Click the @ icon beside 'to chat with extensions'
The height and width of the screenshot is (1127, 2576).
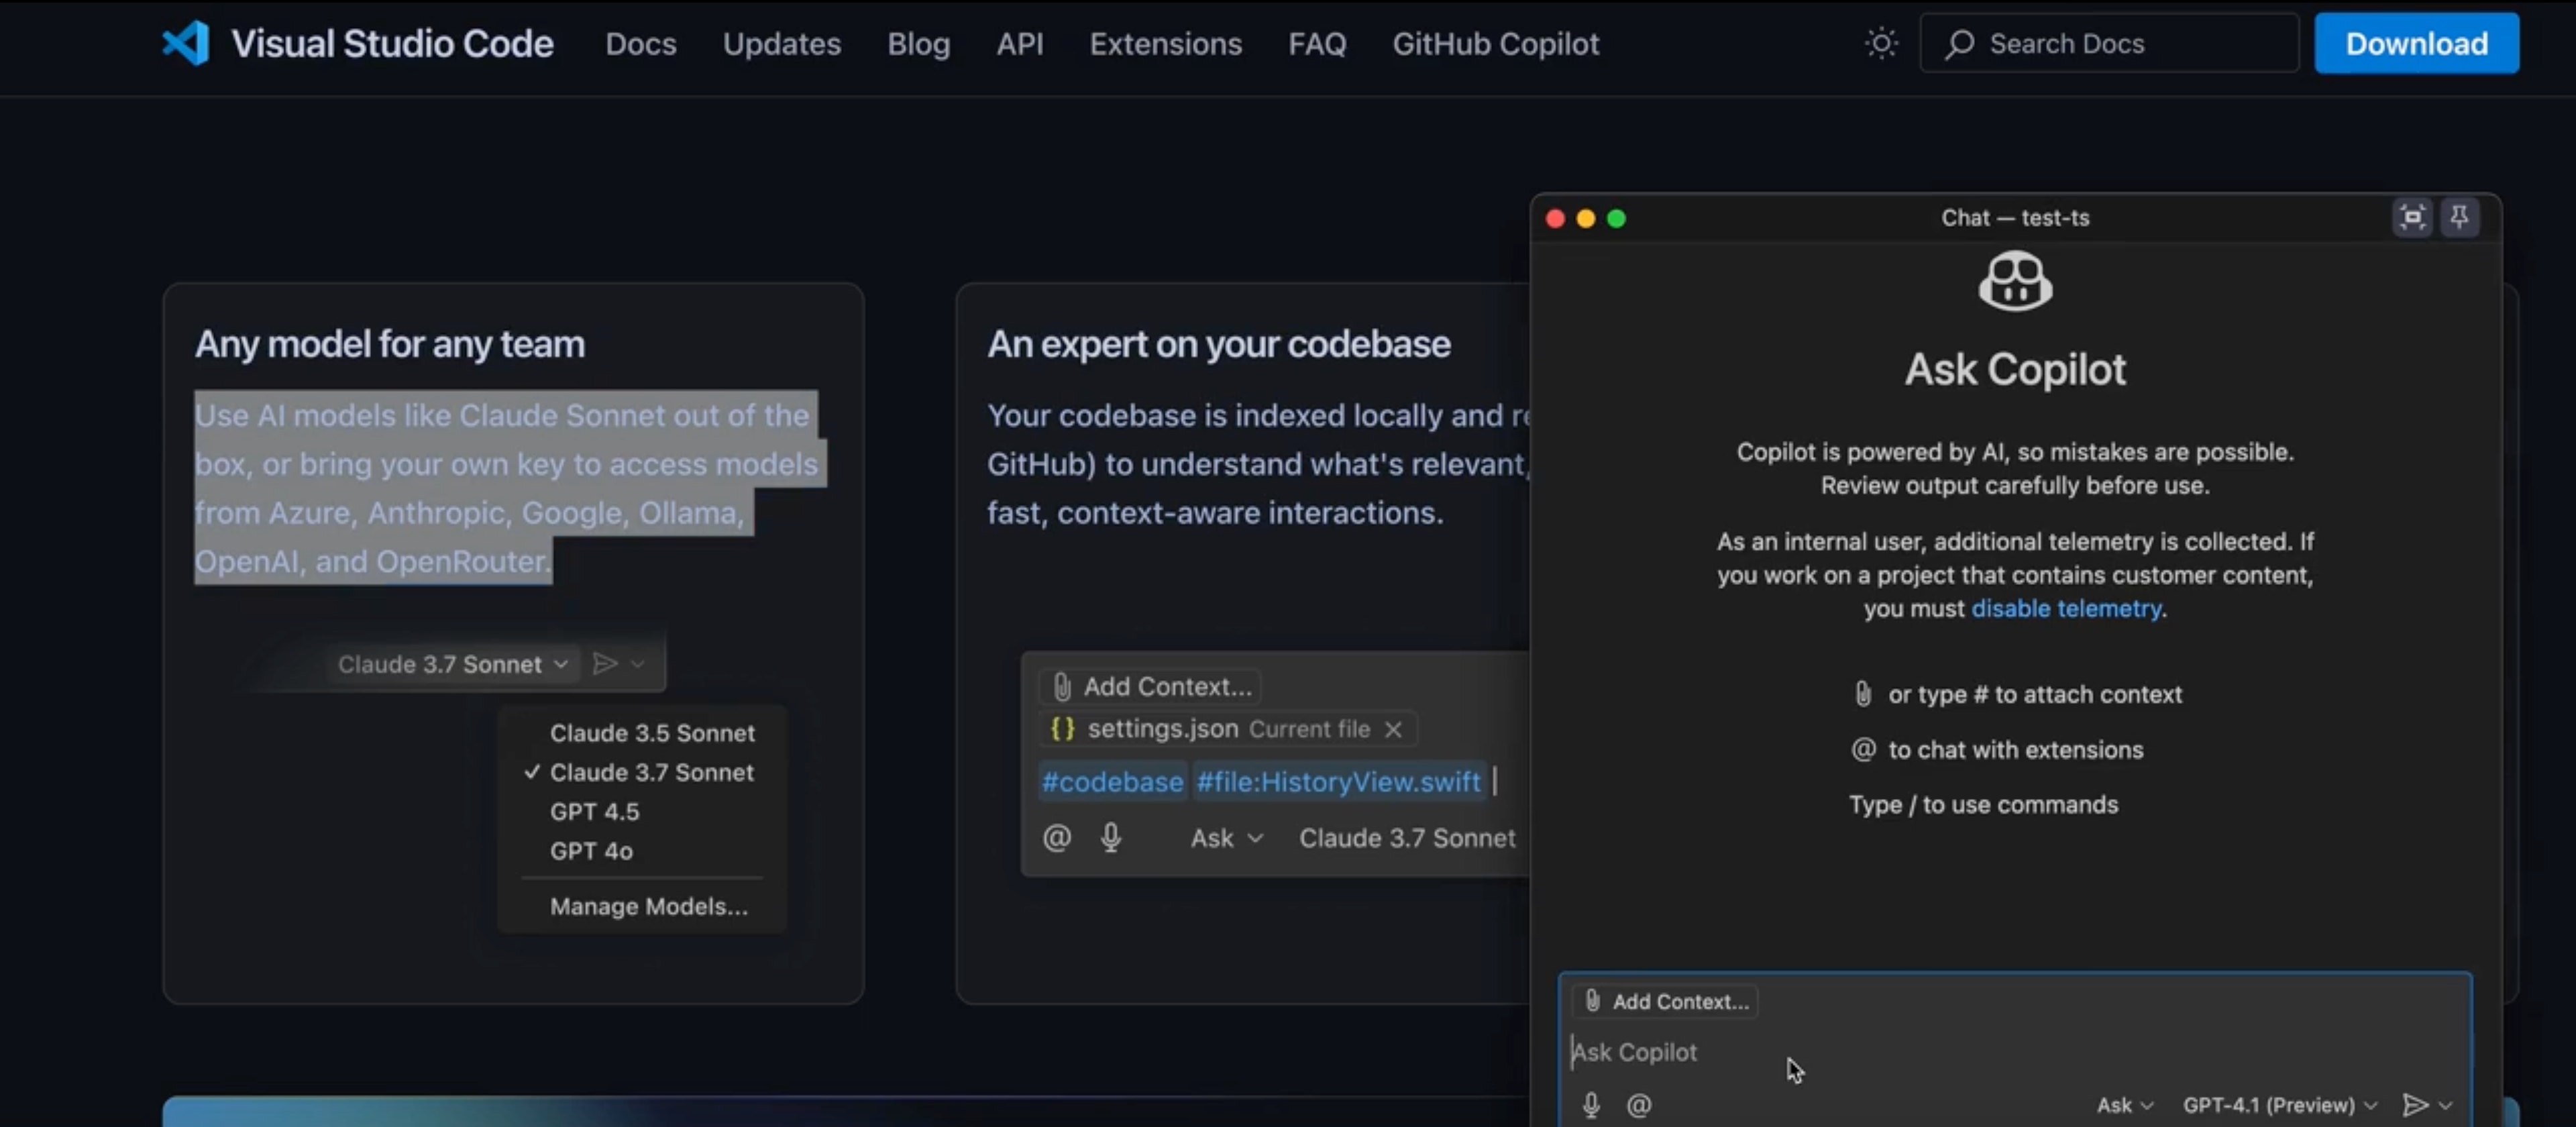(x=1863, y=749)
